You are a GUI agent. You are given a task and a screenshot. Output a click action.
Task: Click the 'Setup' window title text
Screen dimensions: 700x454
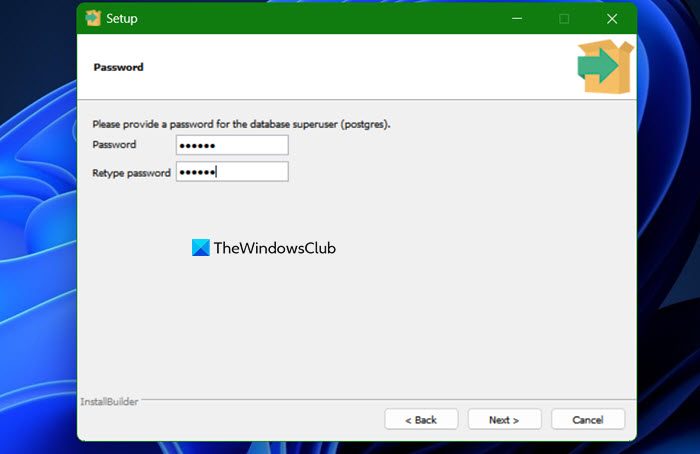(122, 19)
